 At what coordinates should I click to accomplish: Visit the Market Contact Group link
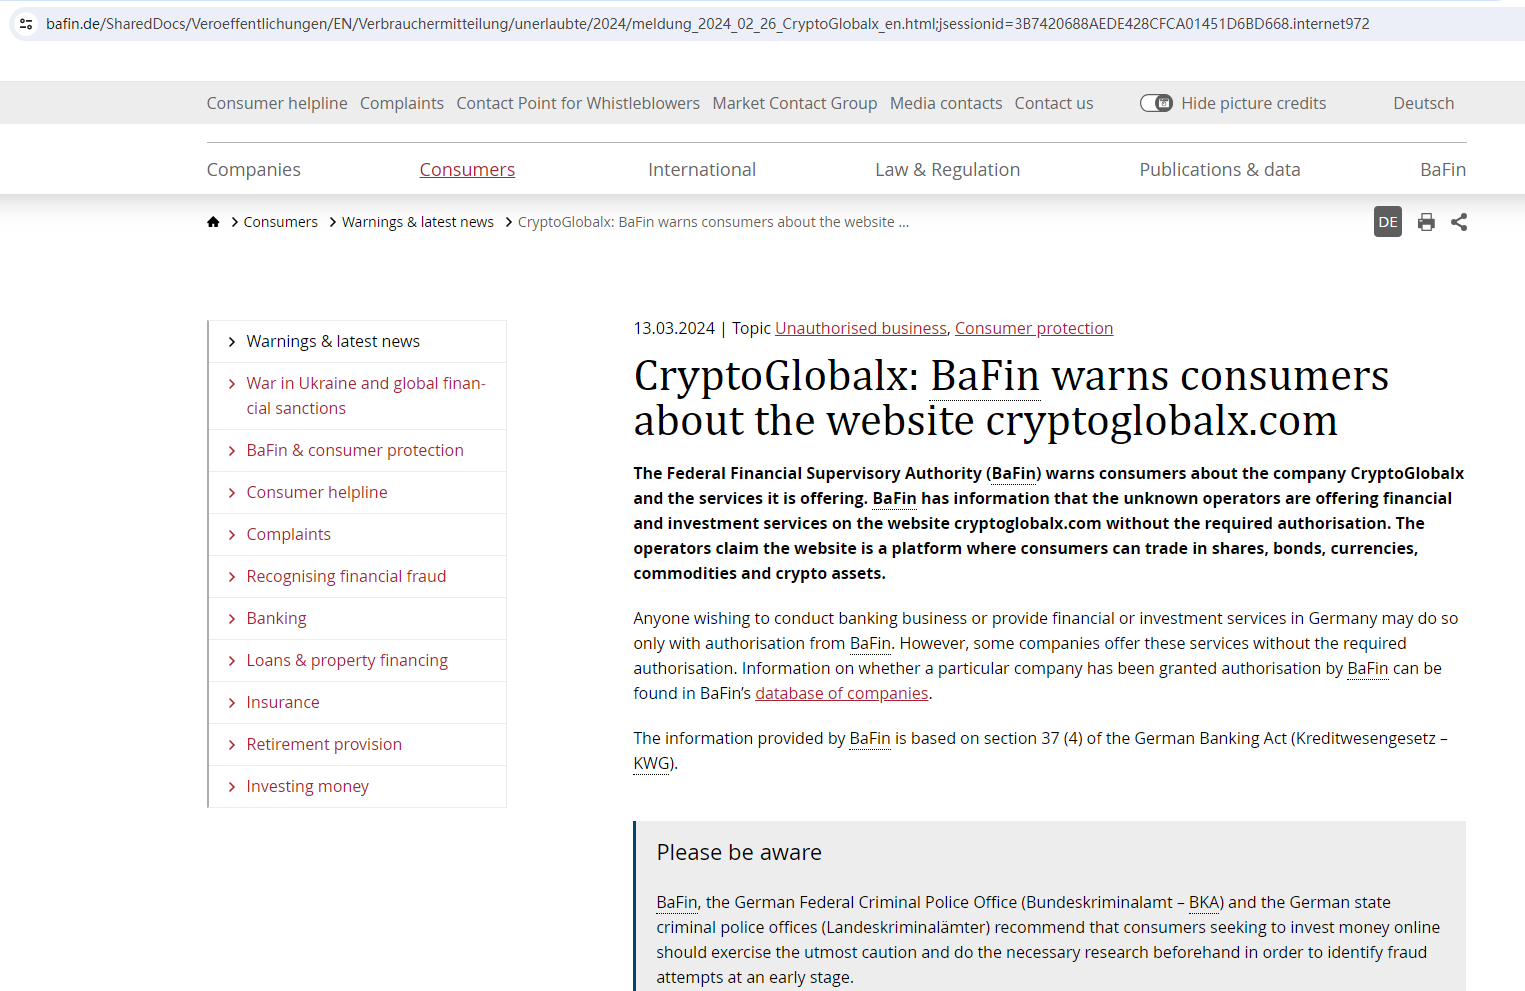click(795, 103)
